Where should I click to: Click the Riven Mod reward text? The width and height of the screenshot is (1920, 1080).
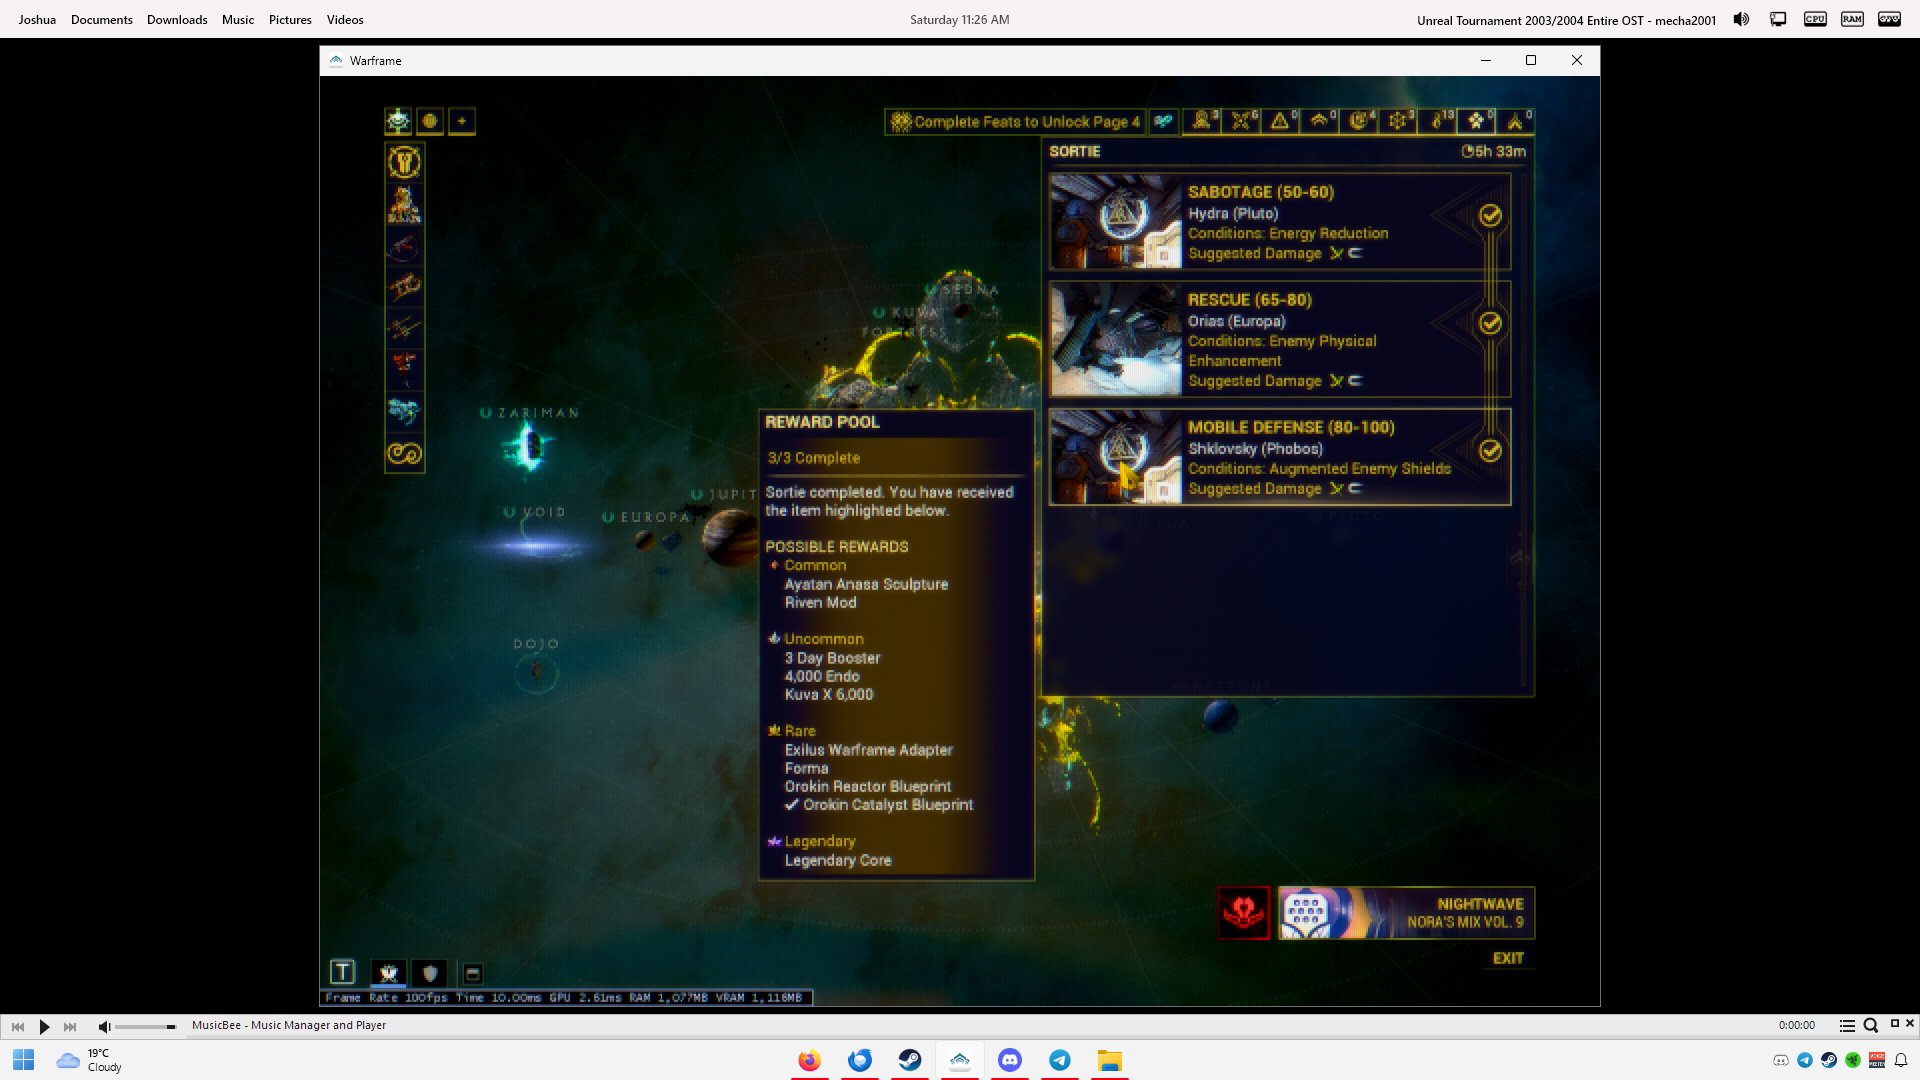point(820,602)
